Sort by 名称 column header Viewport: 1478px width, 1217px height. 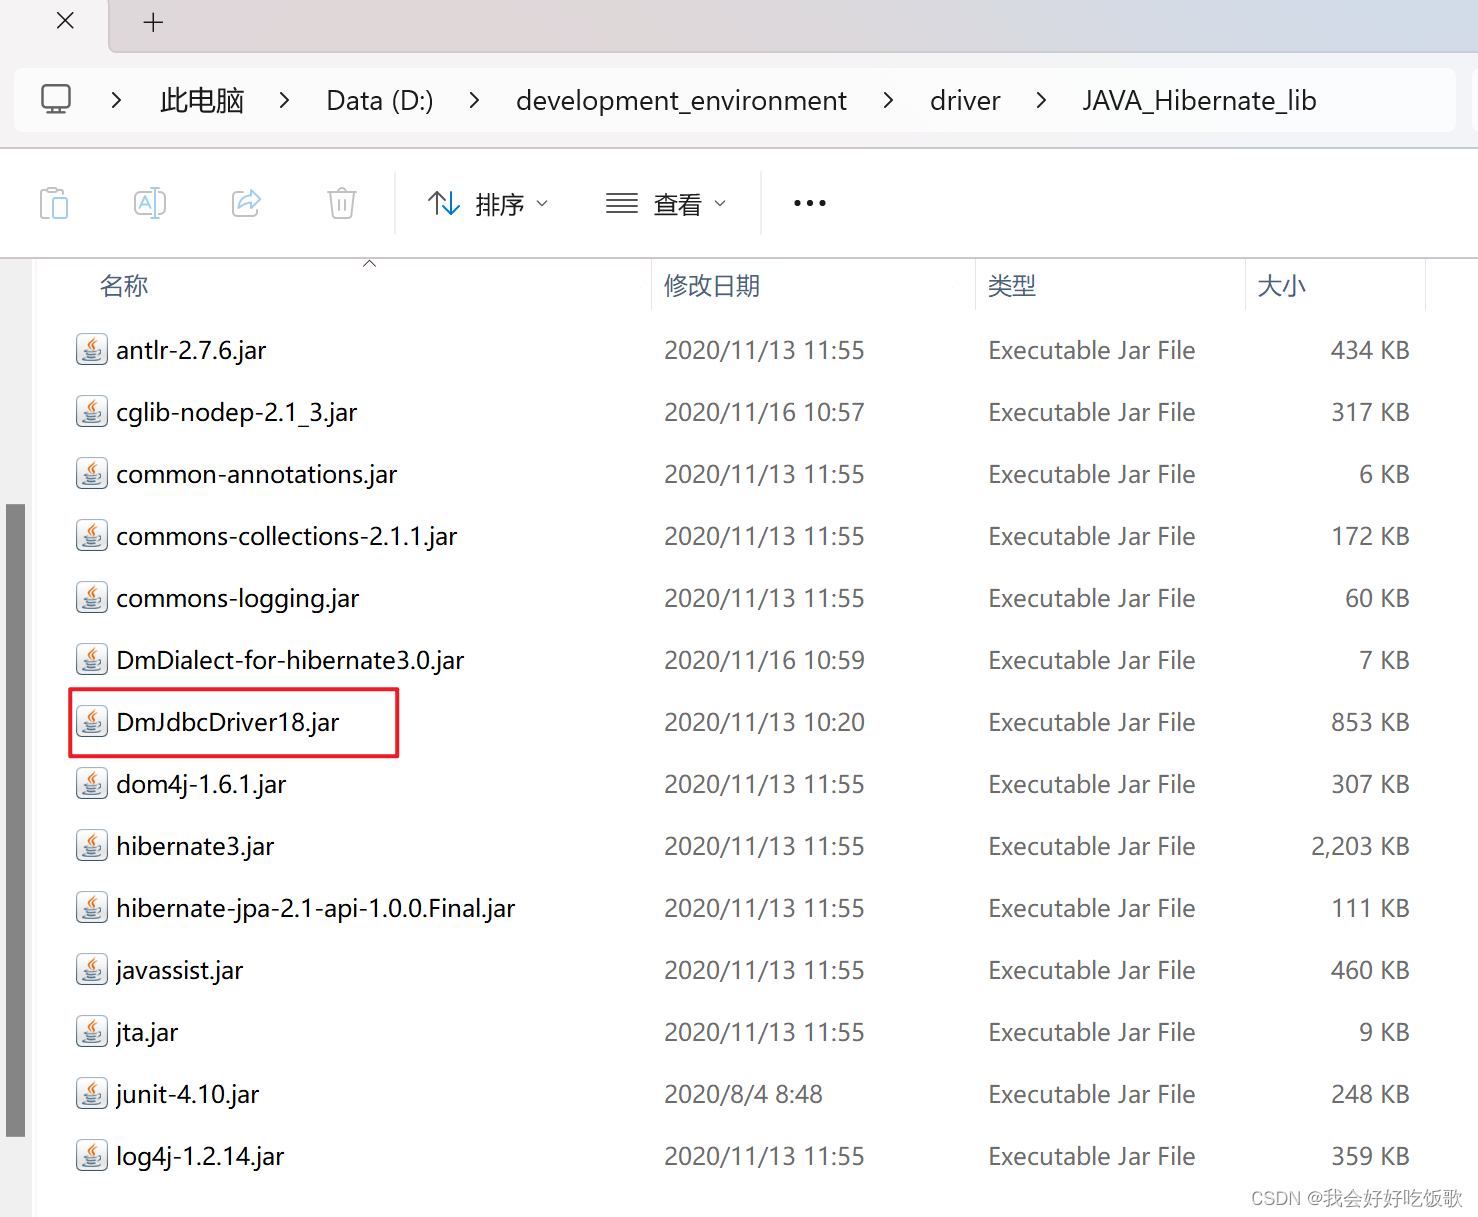(124, 286)
